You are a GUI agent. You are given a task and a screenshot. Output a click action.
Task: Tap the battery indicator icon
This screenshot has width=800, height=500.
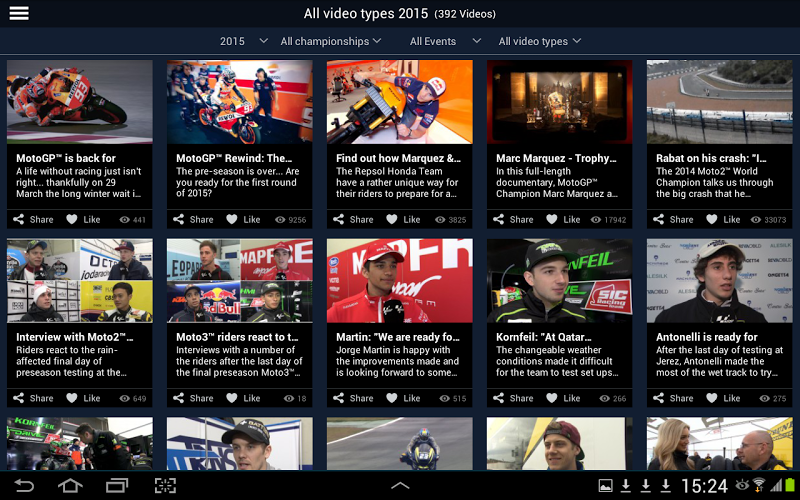click(790, 485)
